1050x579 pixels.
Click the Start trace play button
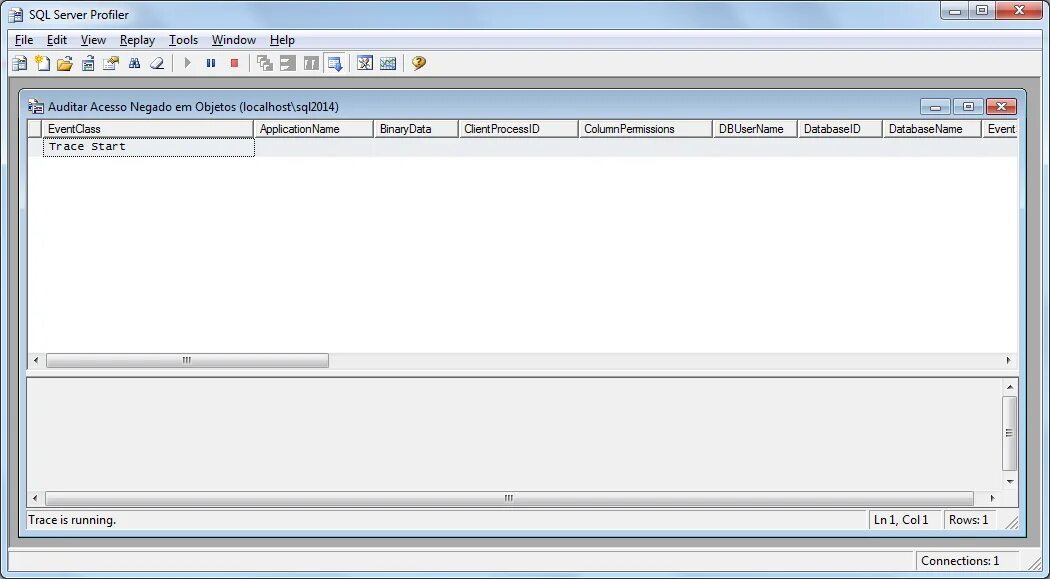(188, 64)
